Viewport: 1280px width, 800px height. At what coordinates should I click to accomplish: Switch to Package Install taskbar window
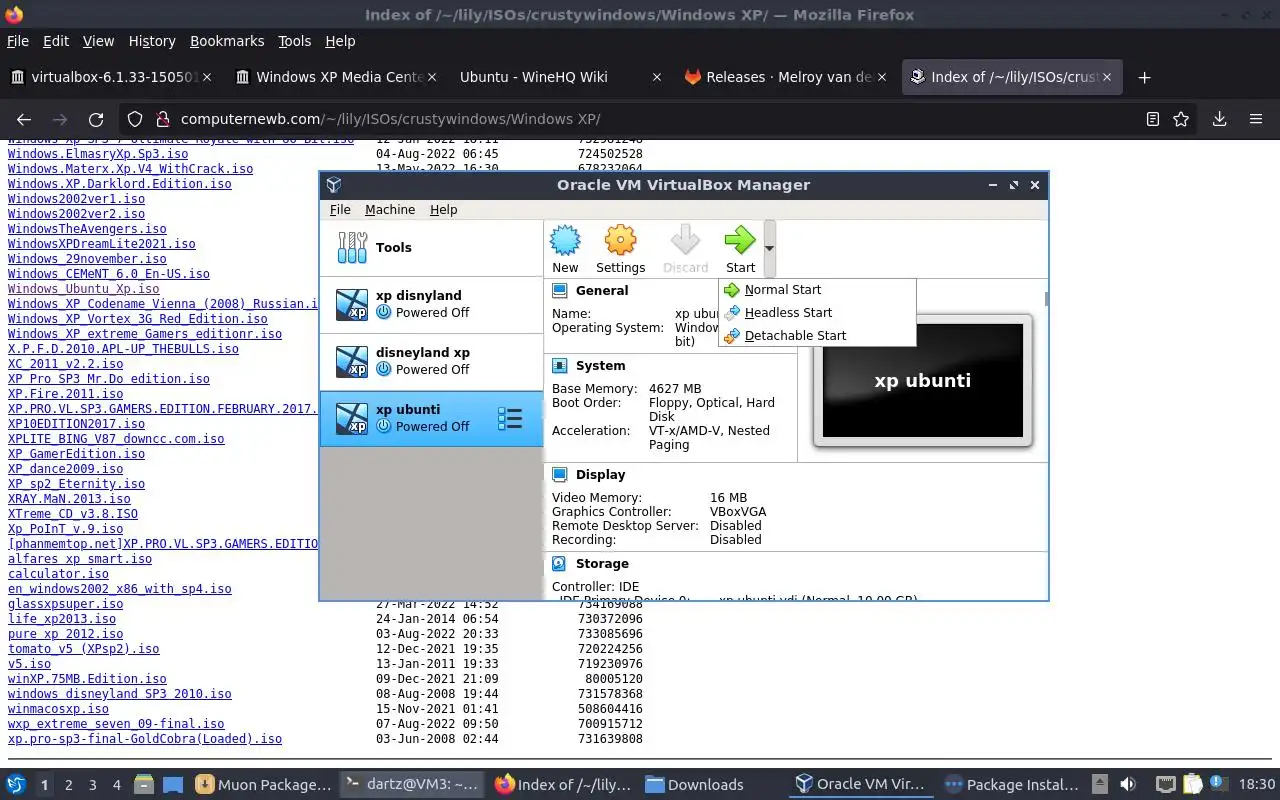[x=1009, y=785]
